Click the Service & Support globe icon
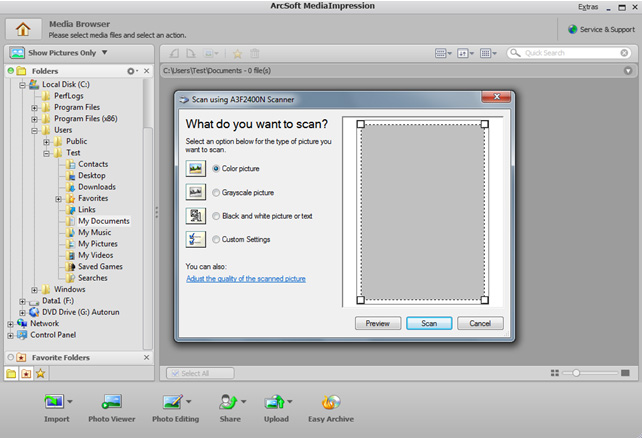 click(572, 29)
